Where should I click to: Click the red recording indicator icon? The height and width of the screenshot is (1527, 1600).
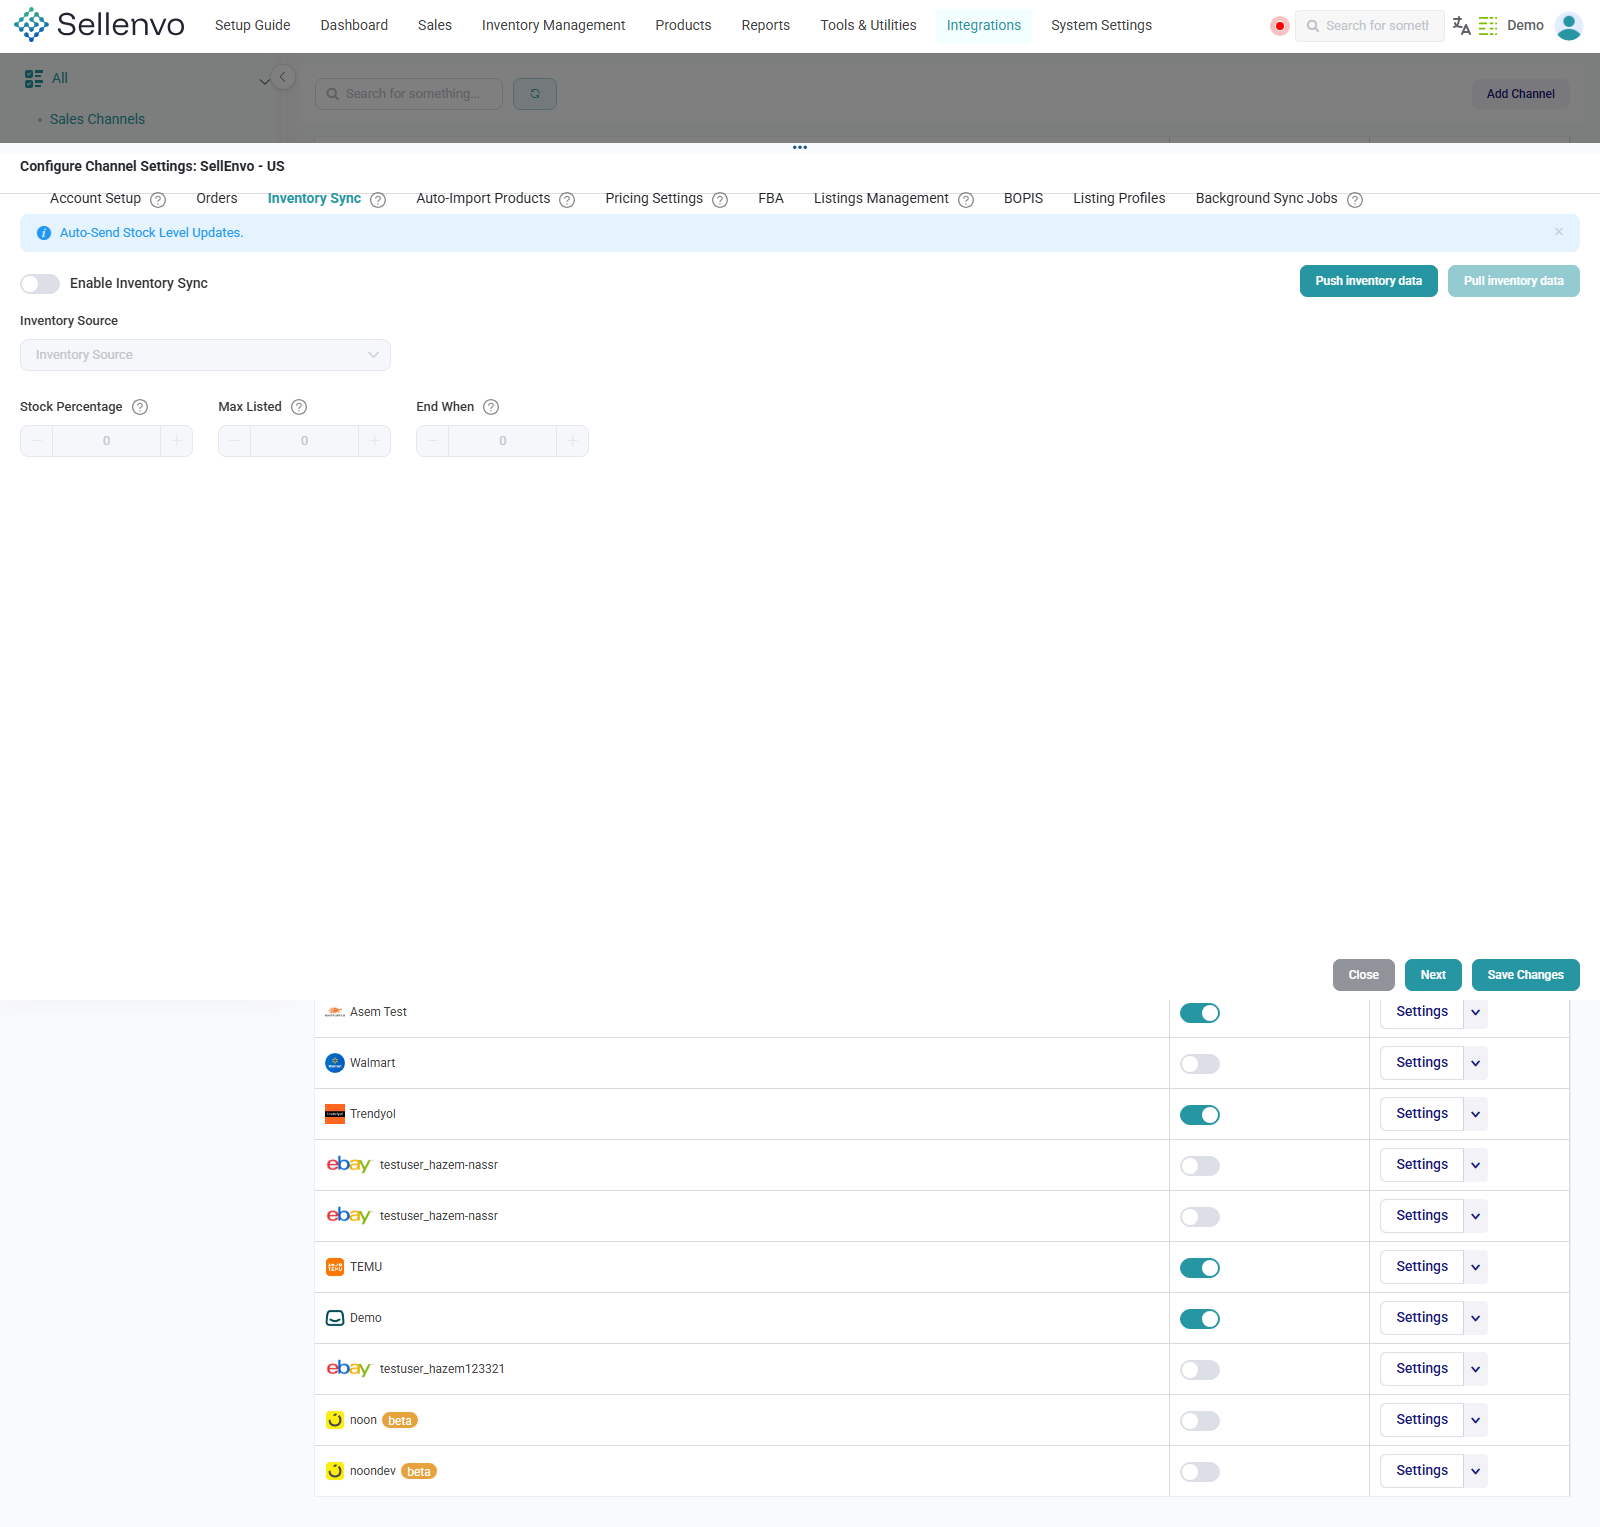[1279, 26]
